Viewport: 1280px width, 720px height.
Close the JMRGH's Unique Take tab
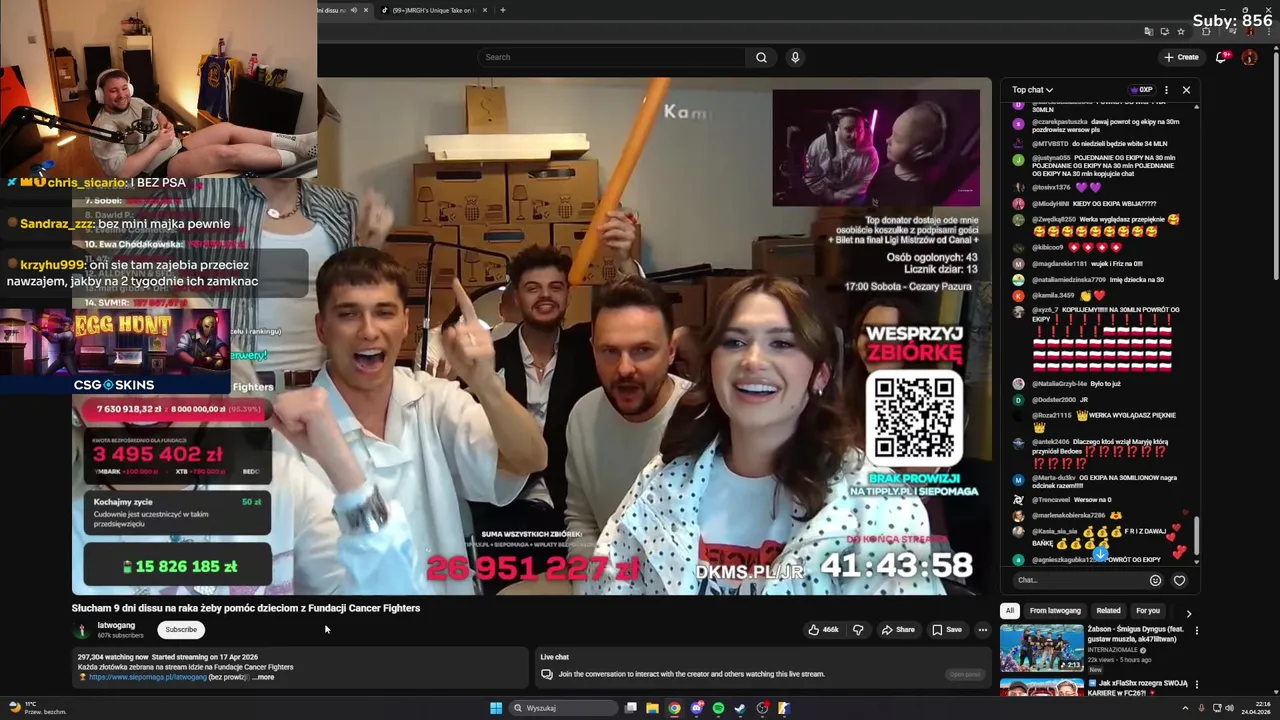click(485, 10)
